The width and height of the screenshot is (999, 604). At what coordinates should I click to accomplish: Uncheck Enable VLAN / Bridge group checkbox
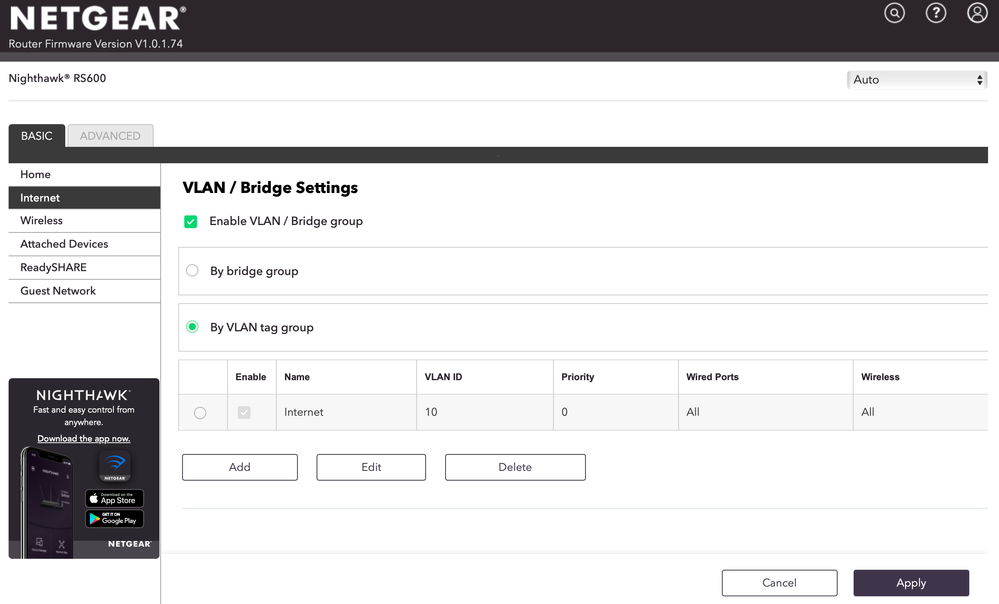click(191, 221)
